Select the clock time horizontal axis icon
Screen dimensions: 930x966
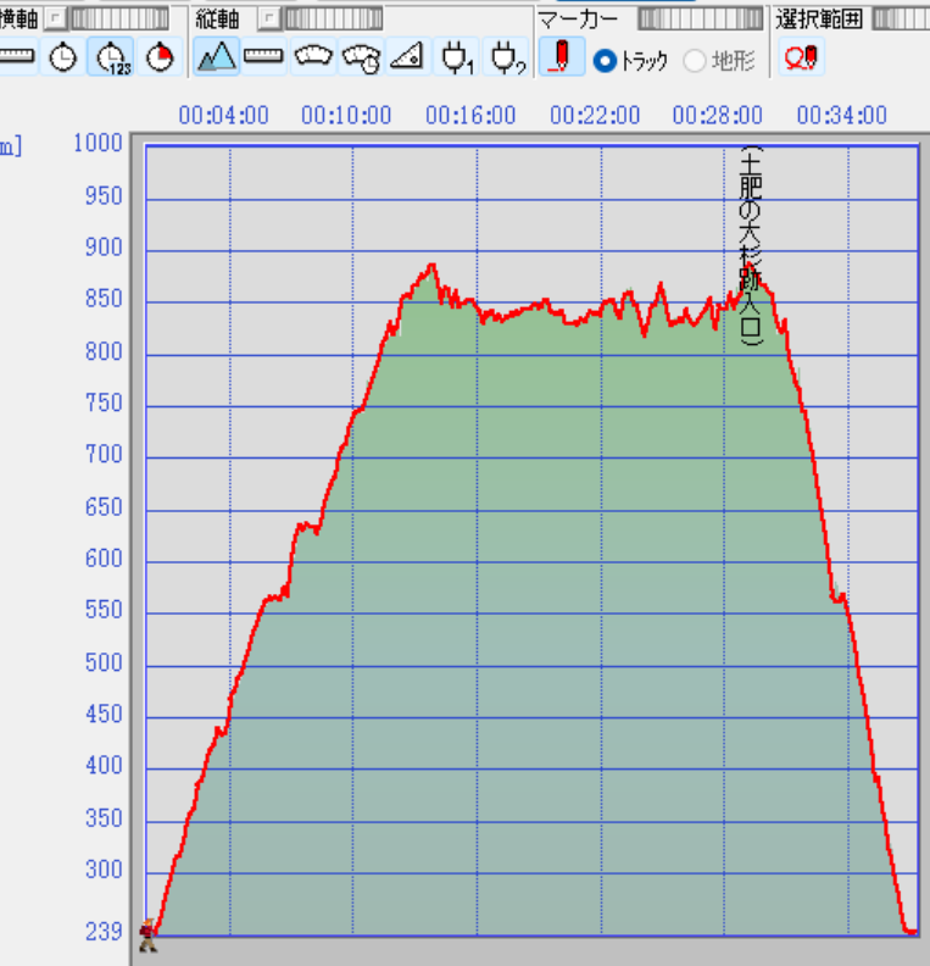(63, 57)
